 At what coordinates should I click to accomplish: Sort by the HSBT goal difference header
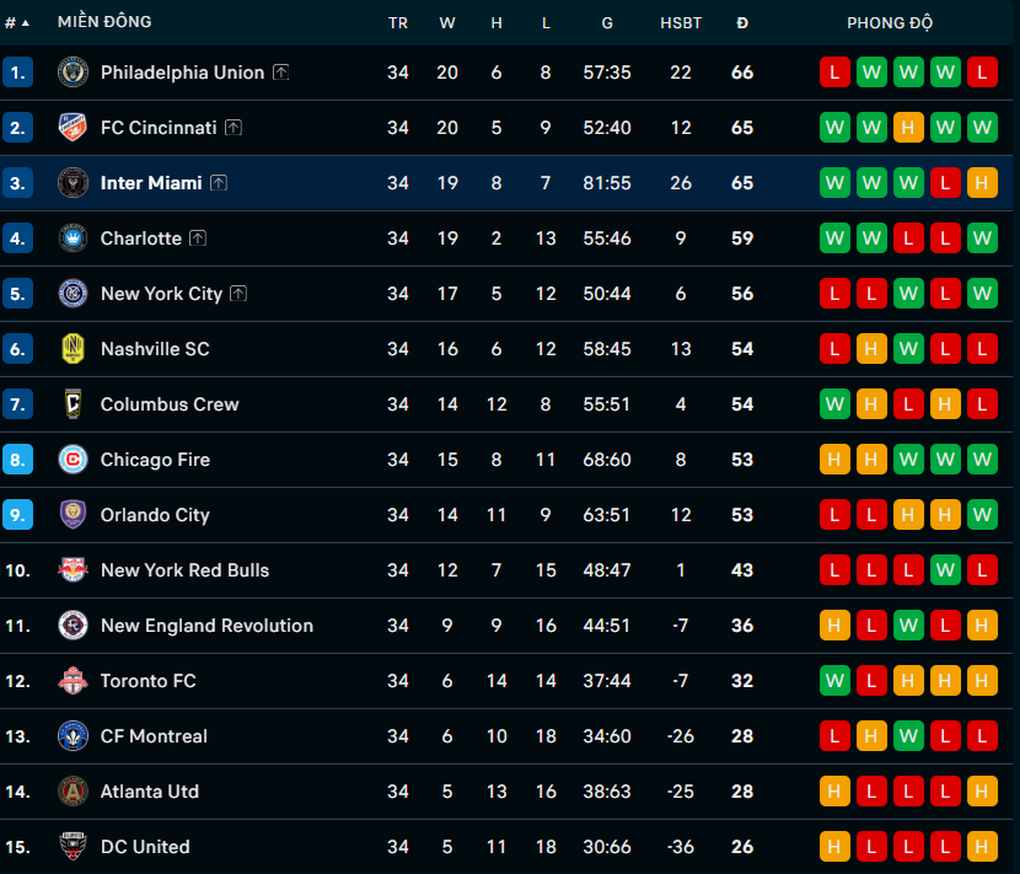pos(681,22)
